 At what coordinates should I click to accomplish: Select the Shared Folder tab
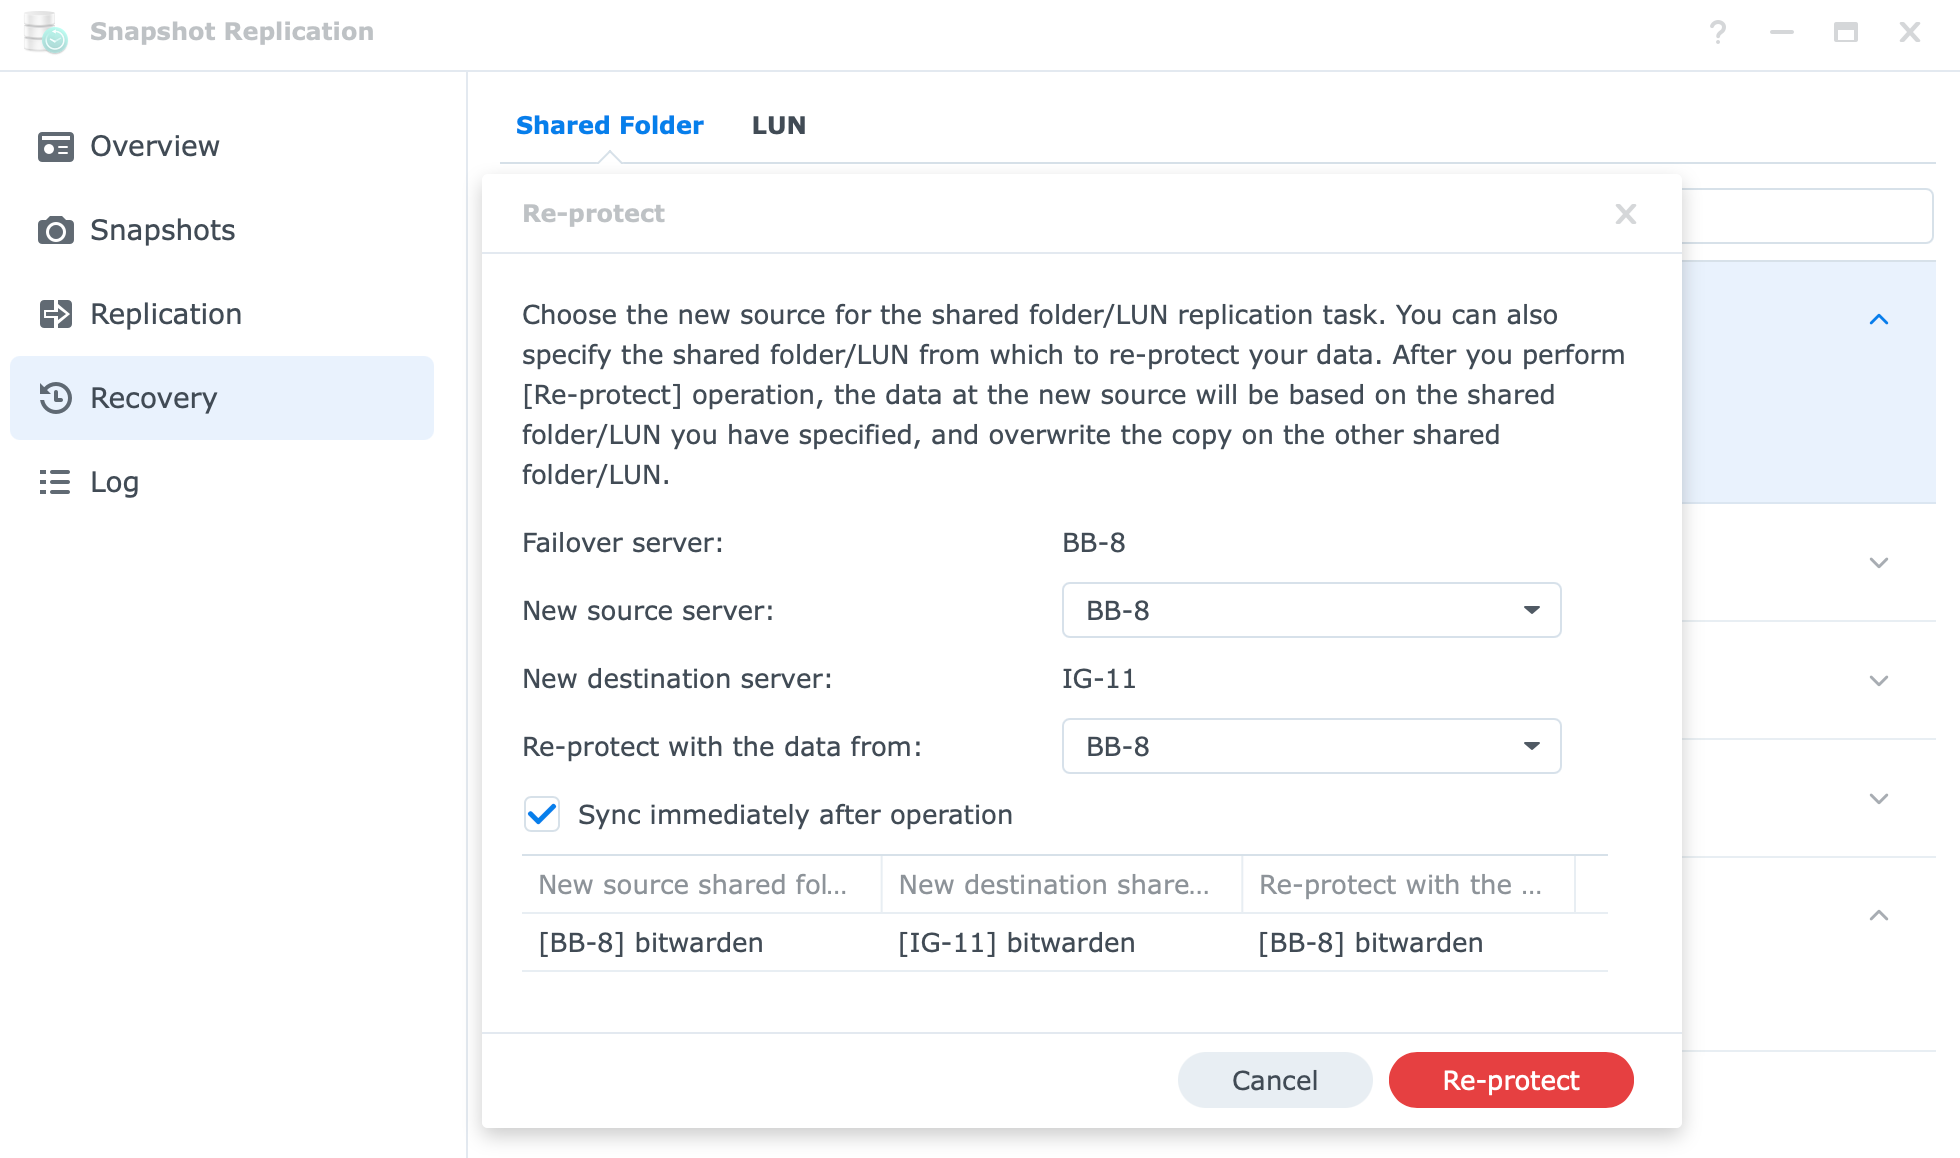click(x=610, y=125)
